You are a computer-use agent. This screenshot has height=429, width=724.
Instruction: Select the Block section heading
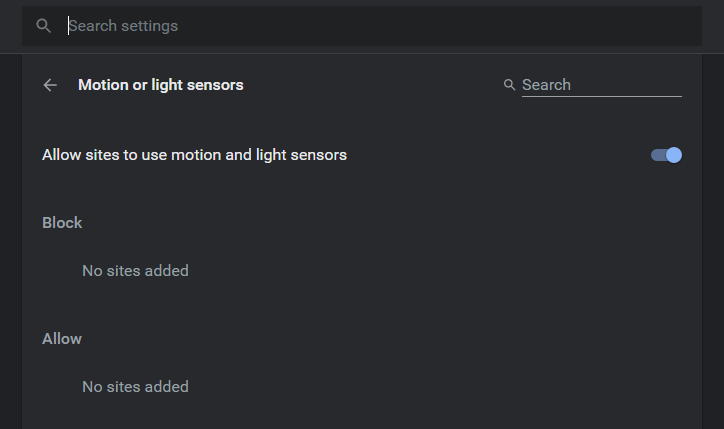pyautogui.click(x=62, y=222)
